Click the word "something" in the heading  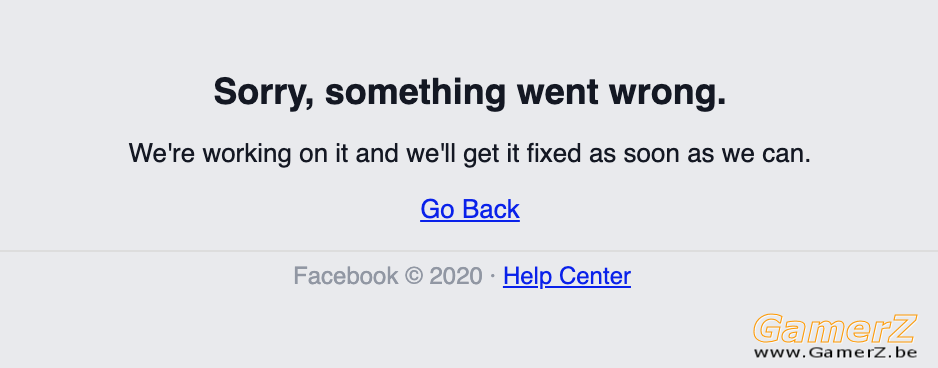416,93
